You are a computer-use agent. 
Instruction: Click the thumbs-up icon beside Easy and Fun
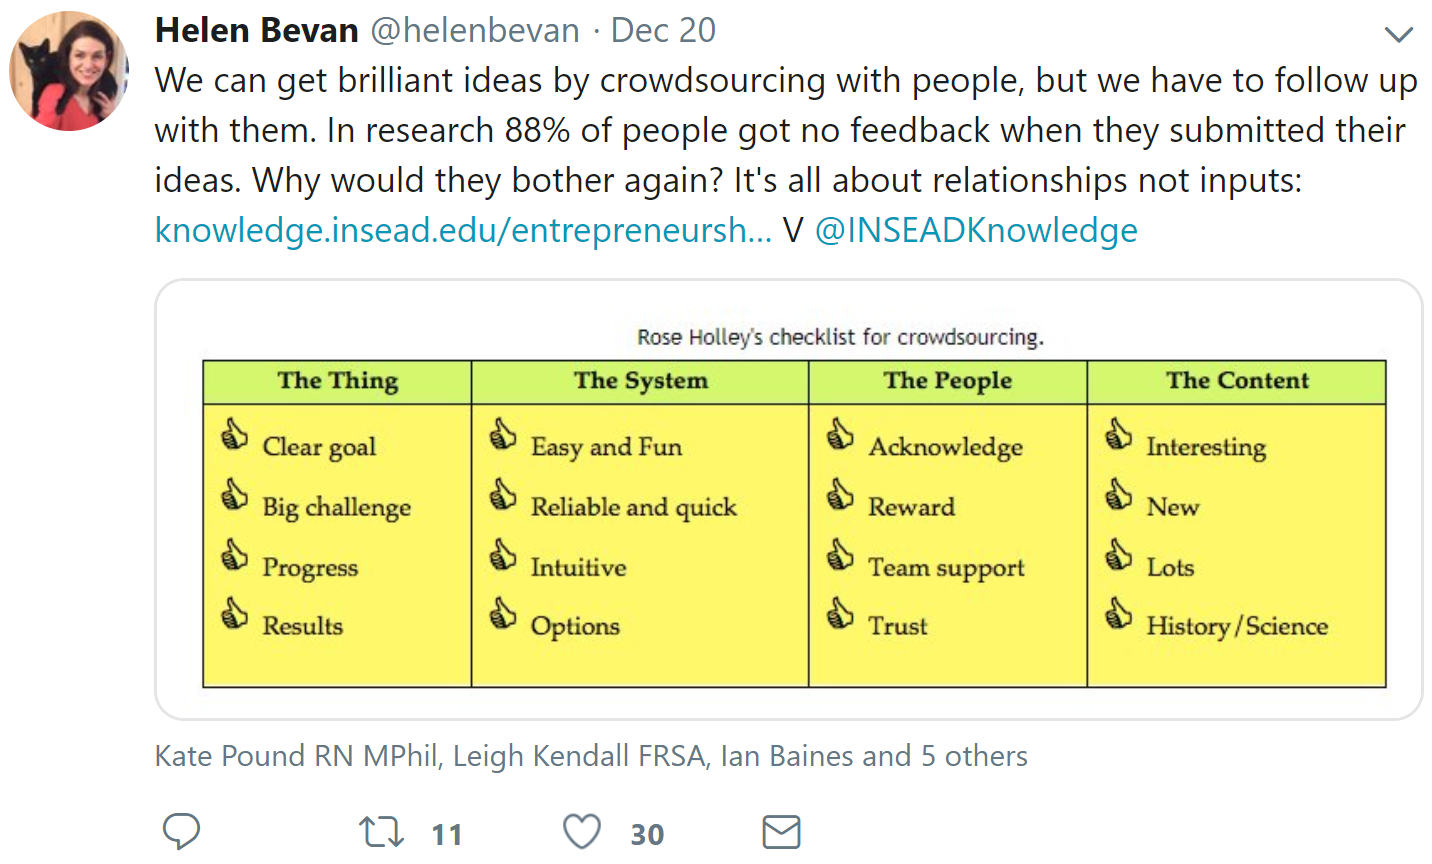tap(503, 435)
